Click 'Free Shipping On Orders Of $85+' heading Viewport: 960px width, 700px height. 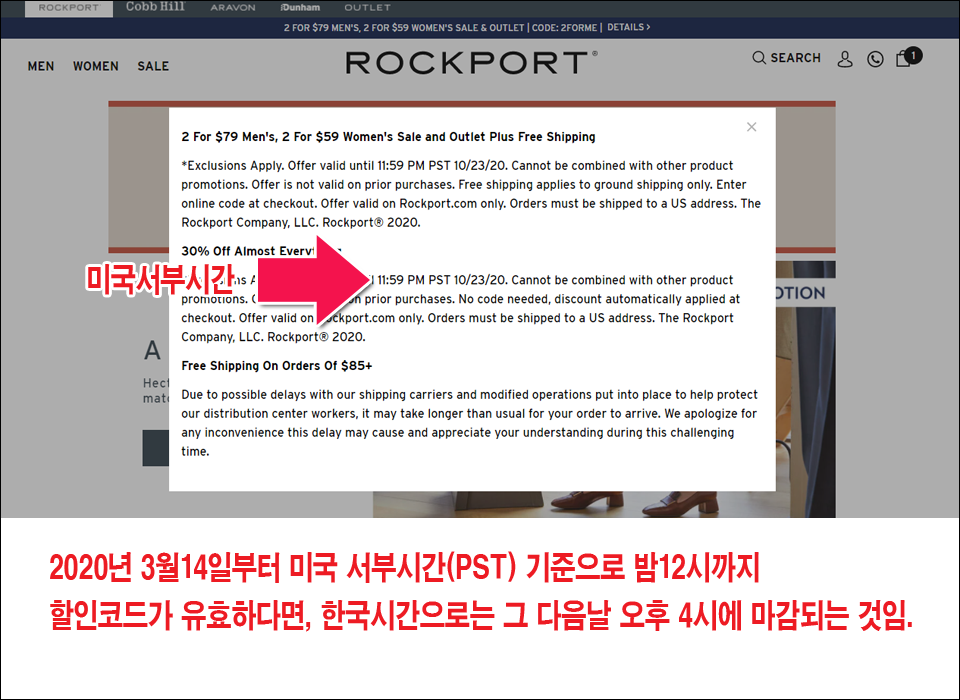click(x=277, y=366)
